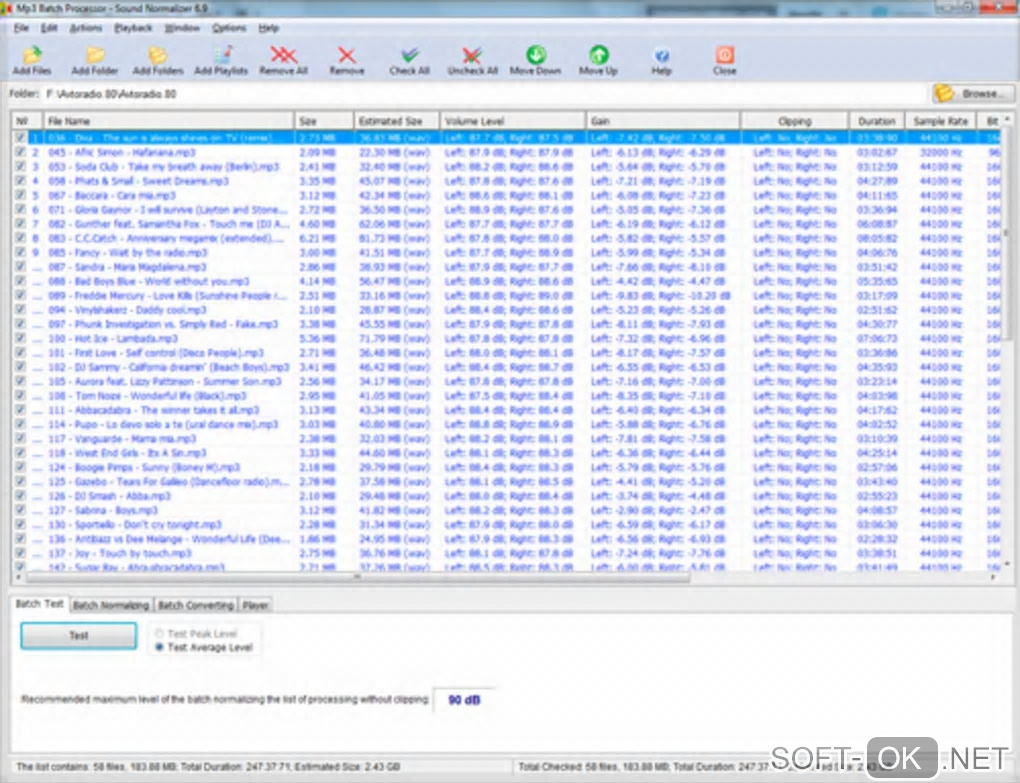Click the Add Folders toolbar icon

[x=157, y=60]
